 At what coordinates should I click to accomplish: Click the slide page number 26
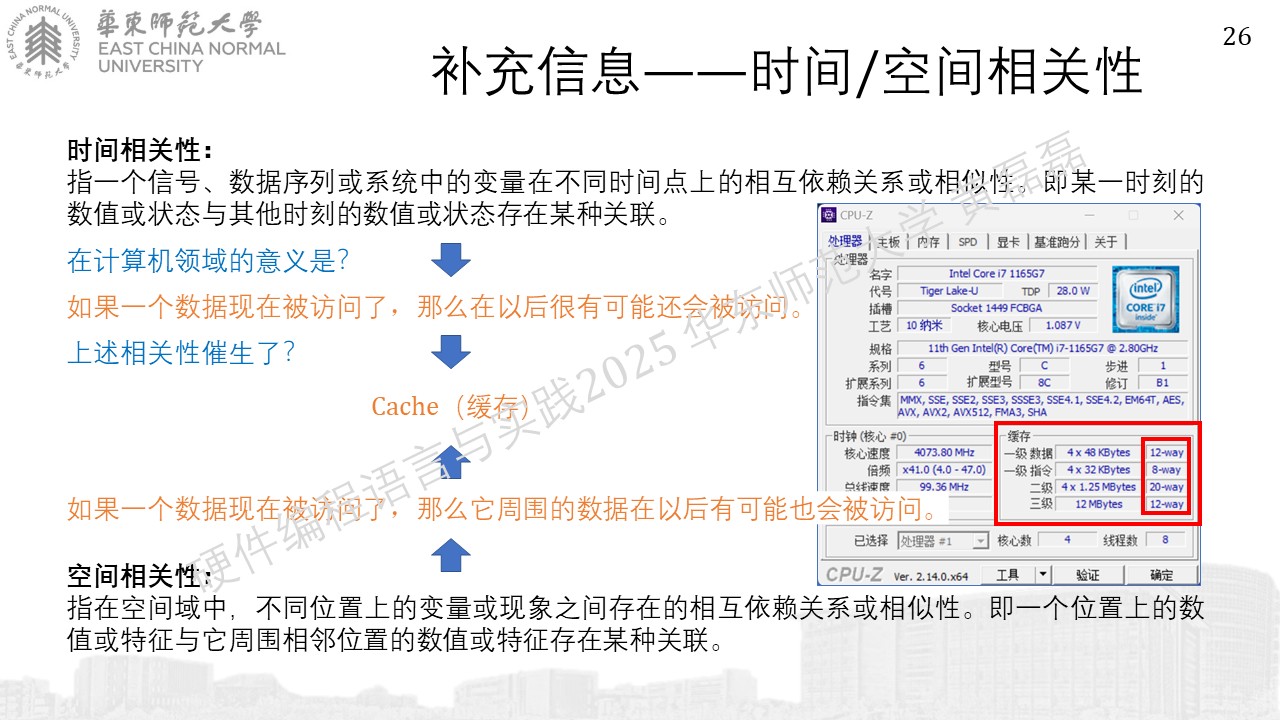click(1237, 36)
